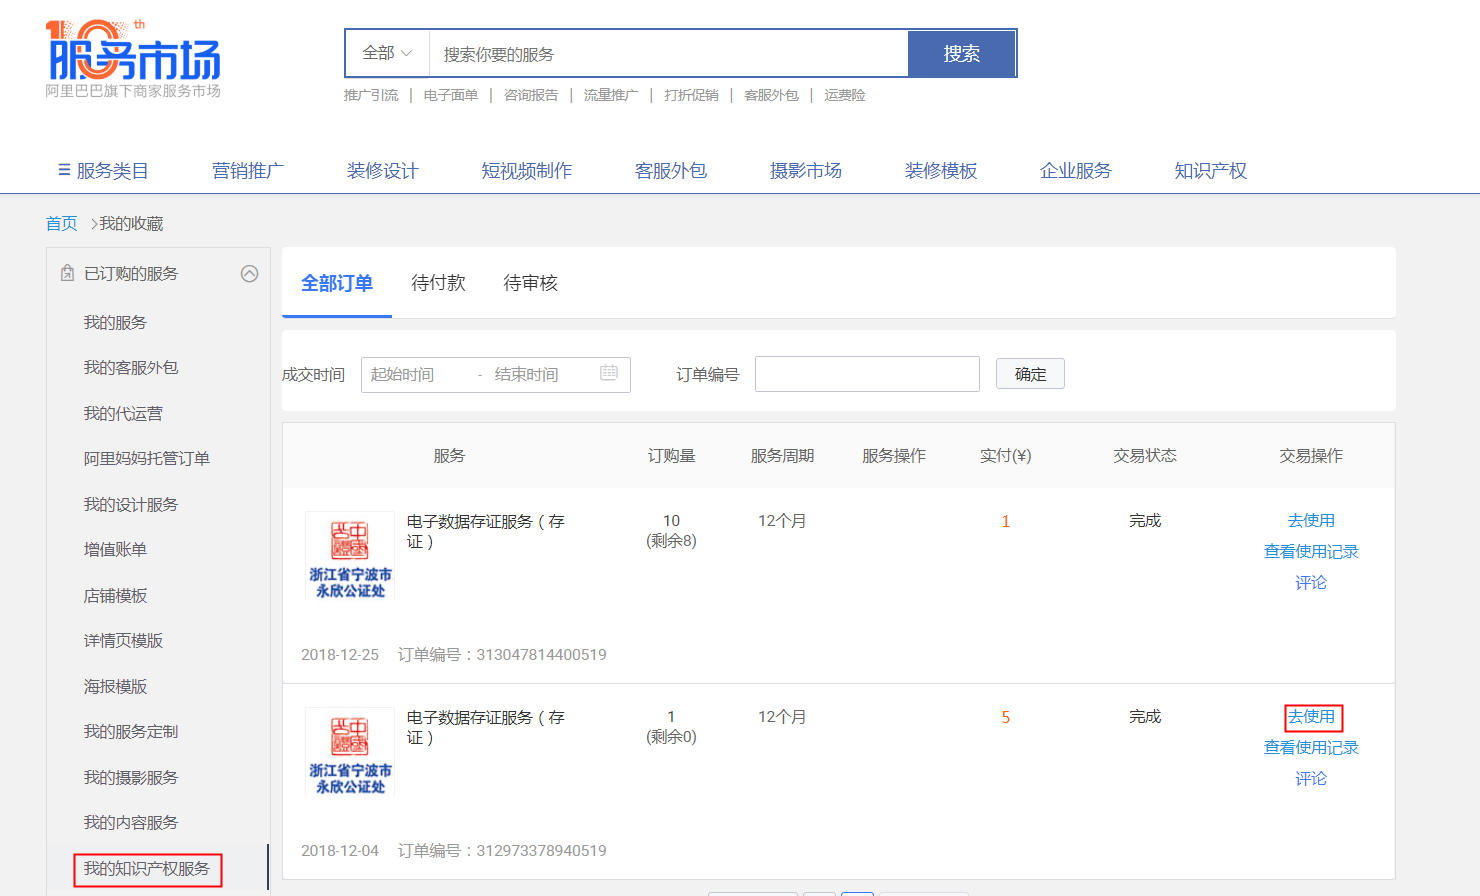Click the 交易状态 column header

pyautogui.click(x=1145, y=456)
